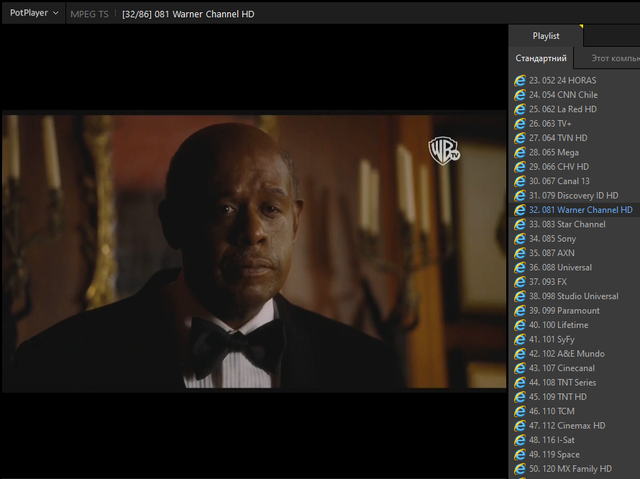This screenshot has width=640, height=479.
Task: Click icon beside 34. 085 Sony
Action: pos(520,239)
